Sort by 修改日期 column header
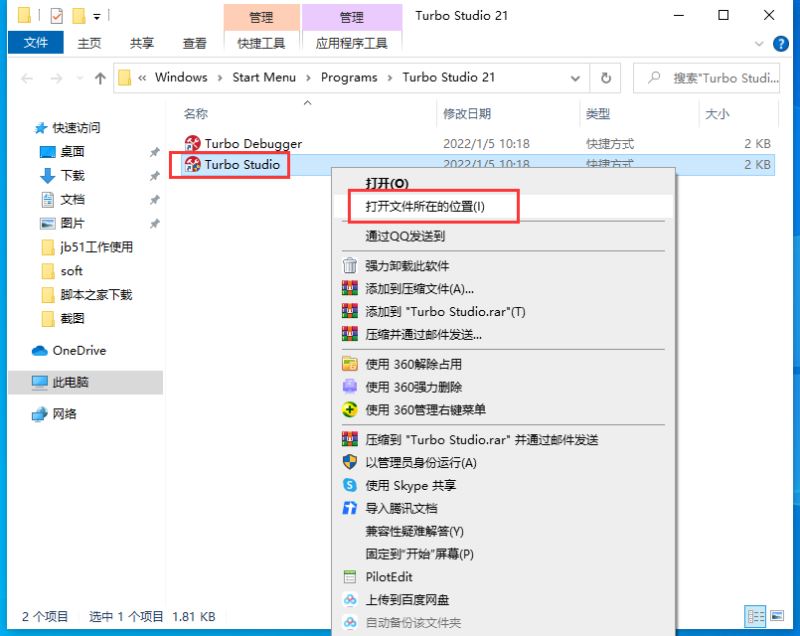The height and width of the screenshot is (636, 800). pos(467,114)
